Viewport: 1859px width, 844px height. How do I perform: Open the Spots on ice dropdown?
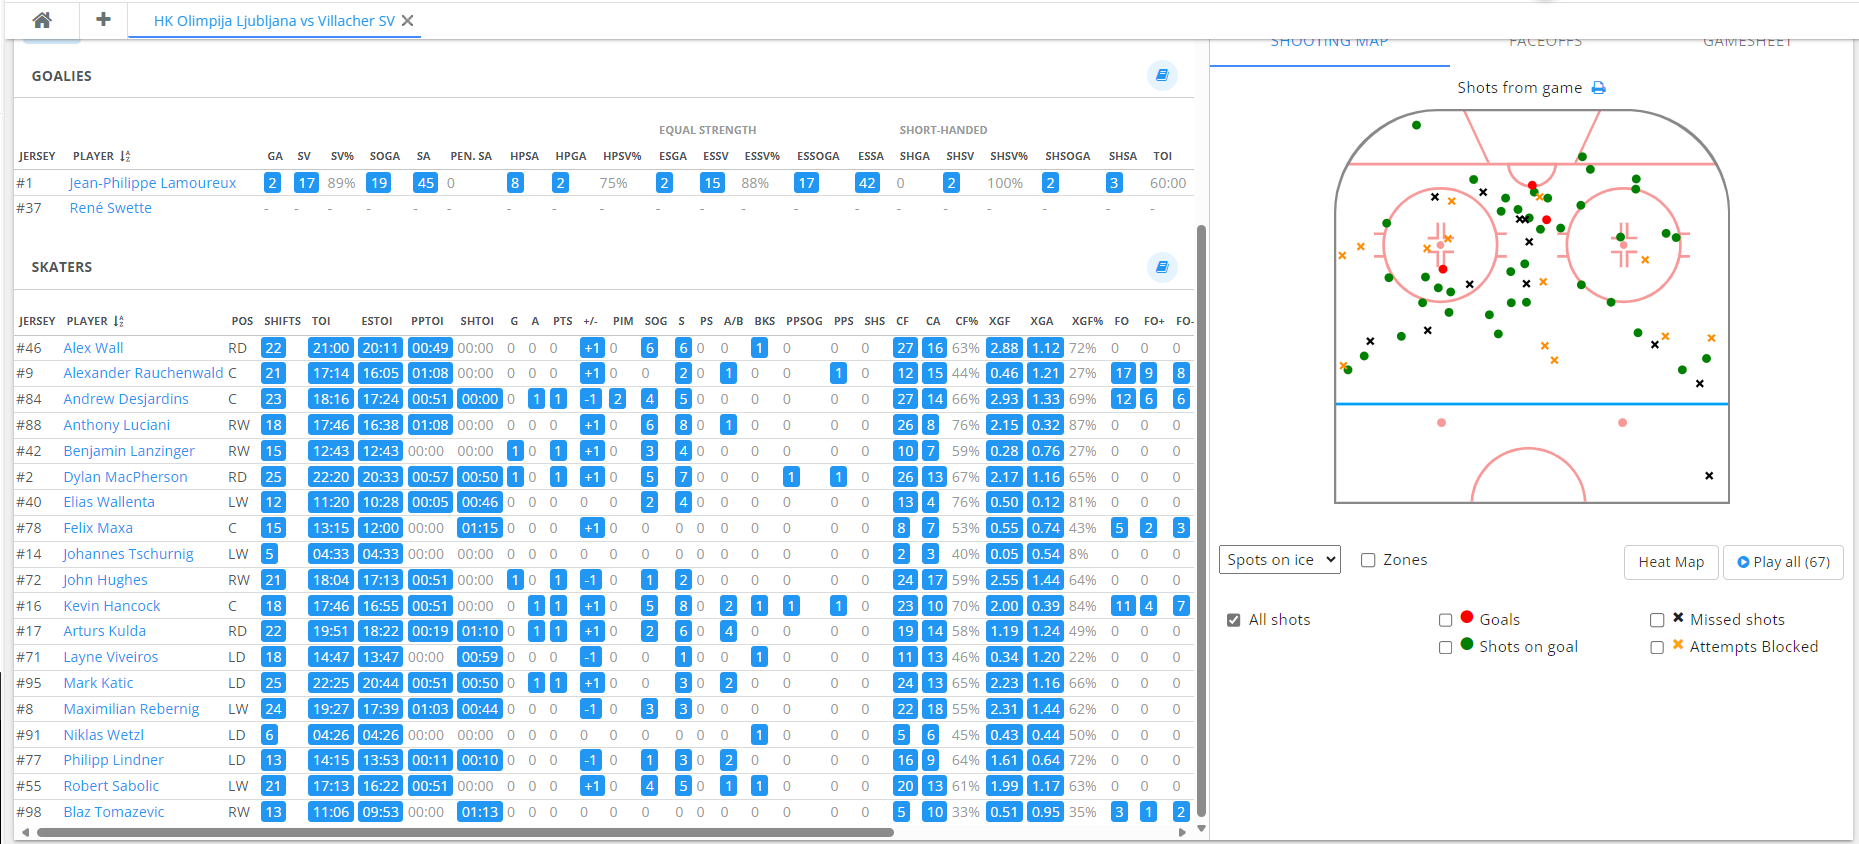(1279, 560)
